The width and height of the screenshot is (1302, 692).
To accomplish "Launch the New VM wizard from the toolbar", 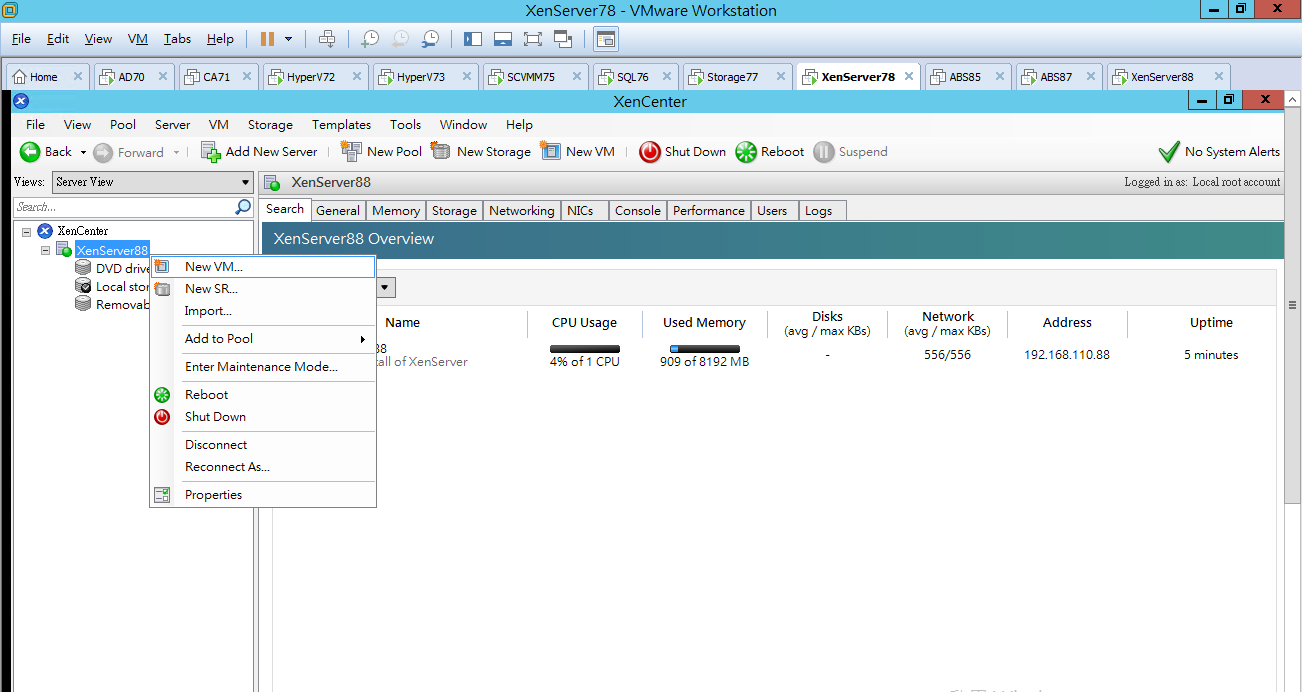I will tap(551, 151).
